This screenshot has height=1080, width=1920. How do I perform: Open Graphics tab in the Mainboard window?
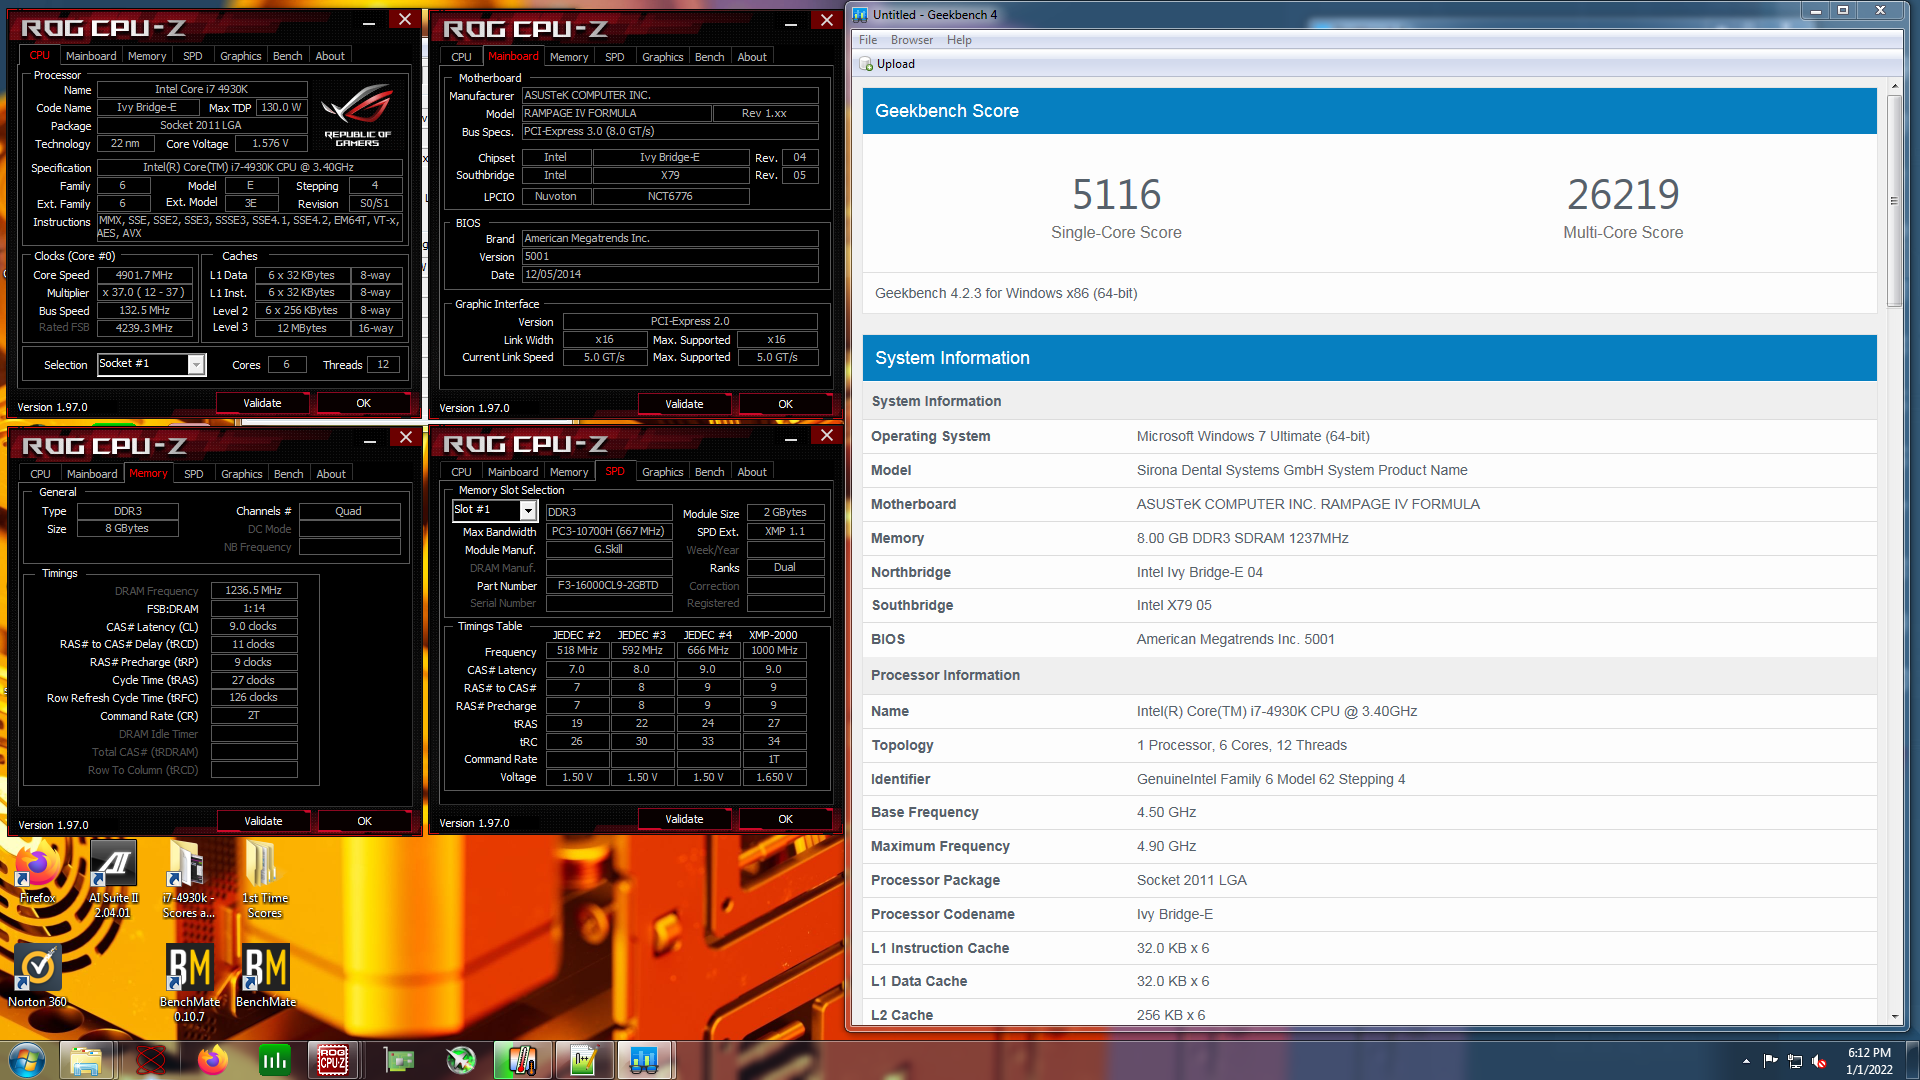pyautogui.click(x=663, y=57)
